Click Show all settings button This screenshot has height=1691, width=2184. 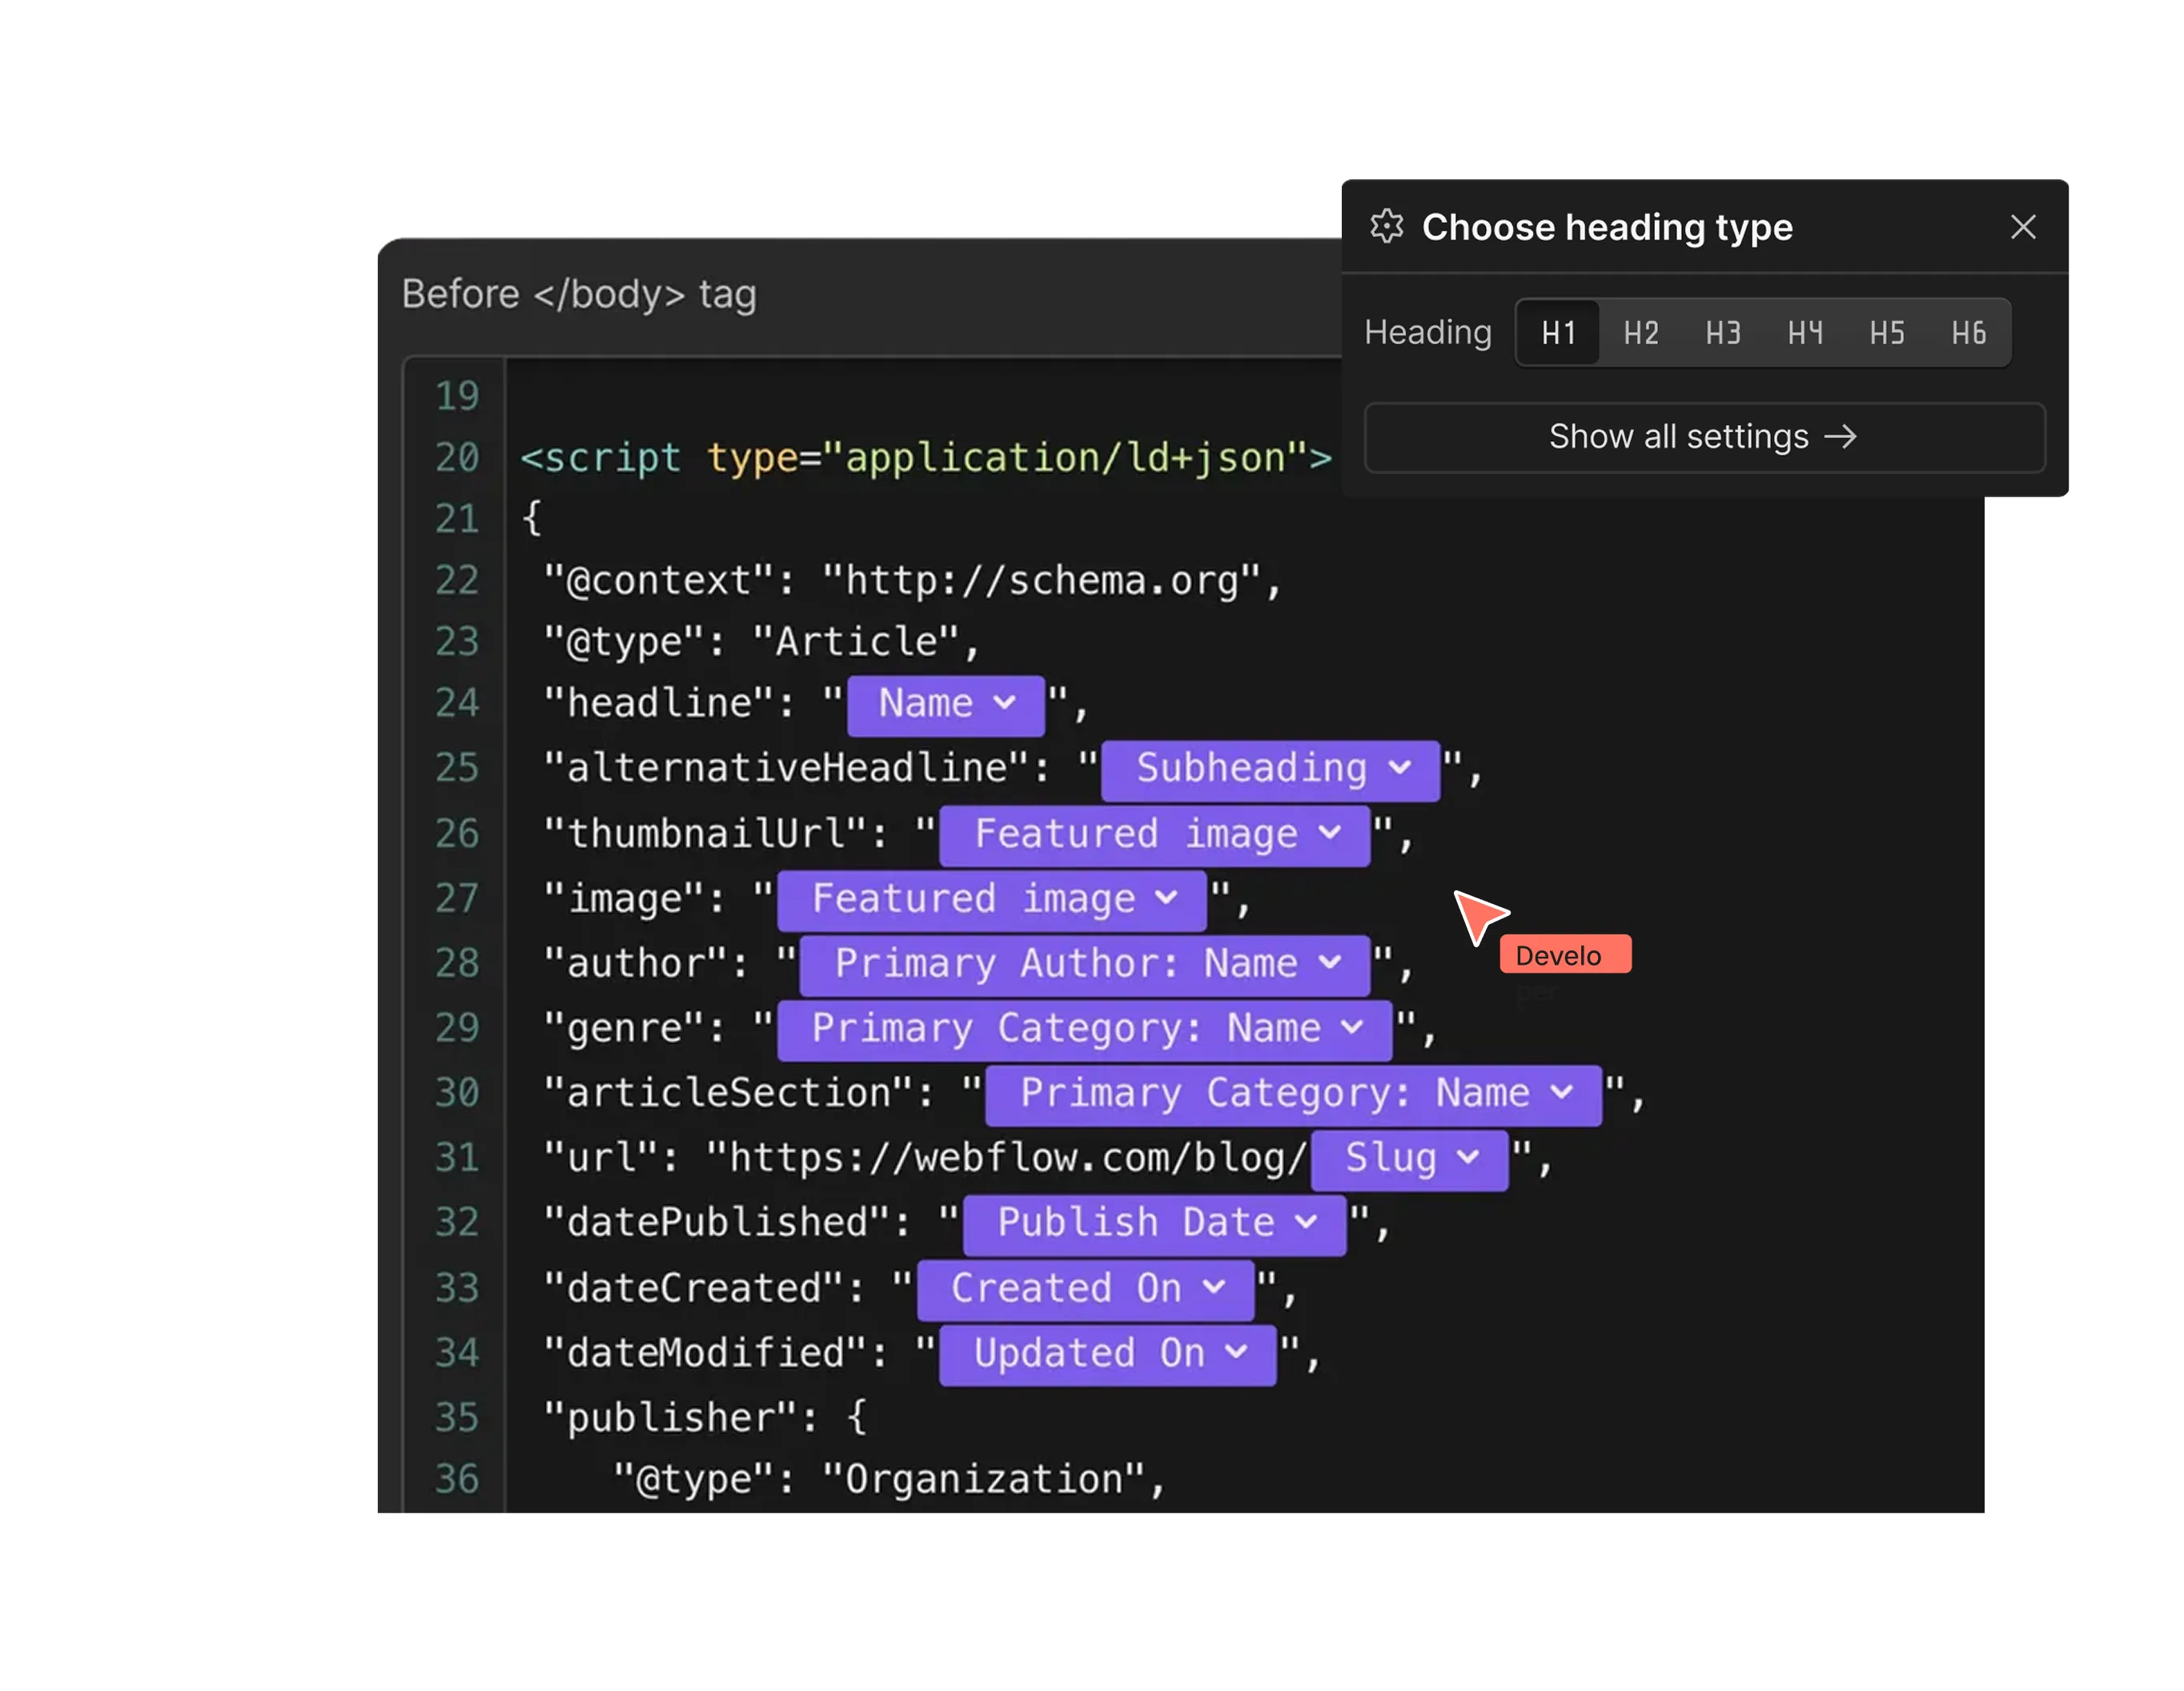click(1703, 437)
